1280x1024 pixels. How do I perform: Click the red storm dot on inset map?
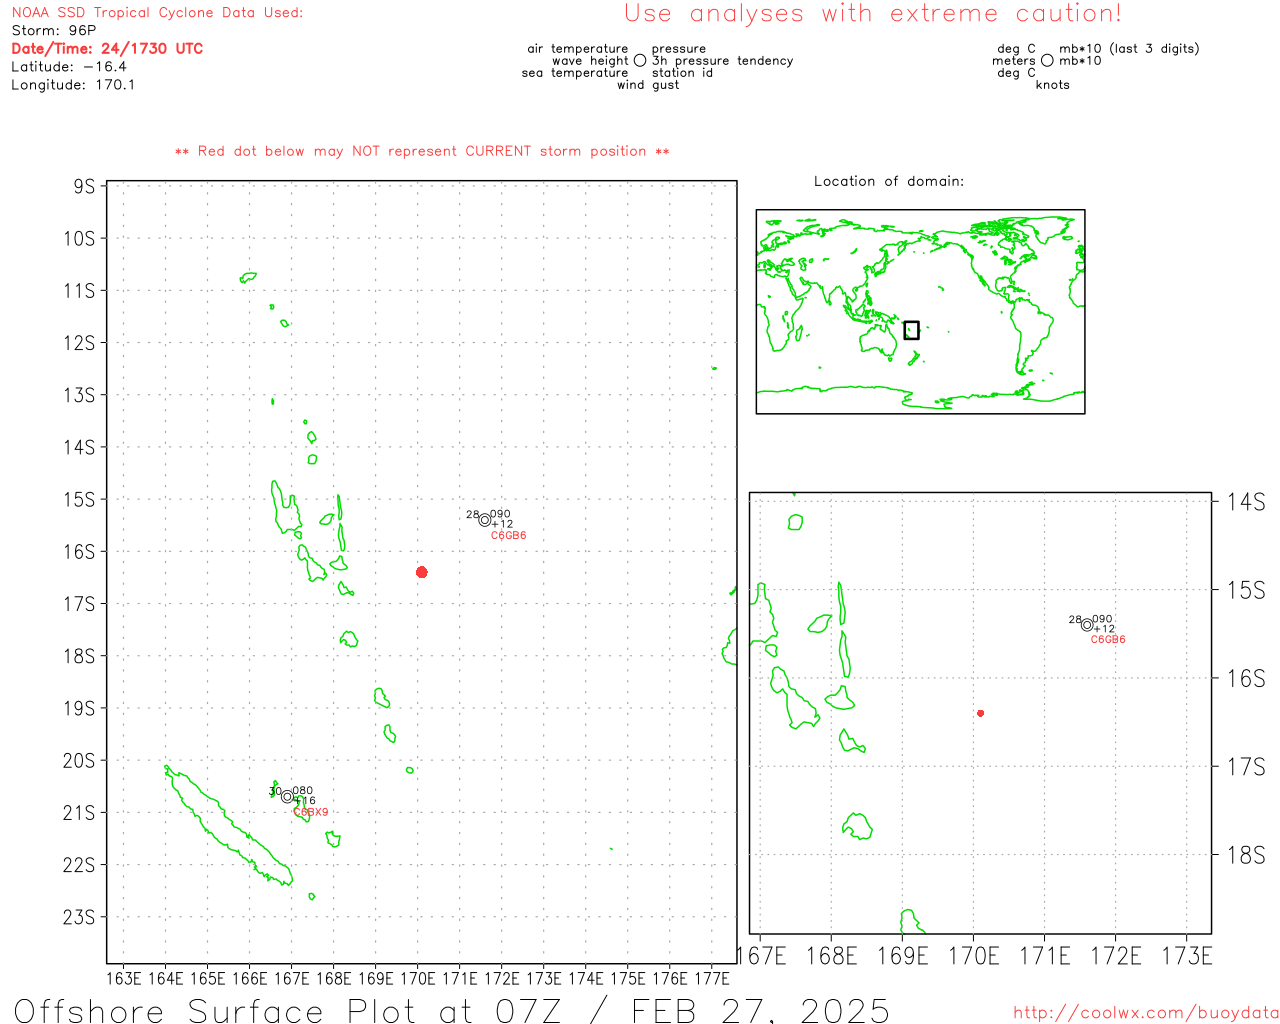click(x=981, y=713)
